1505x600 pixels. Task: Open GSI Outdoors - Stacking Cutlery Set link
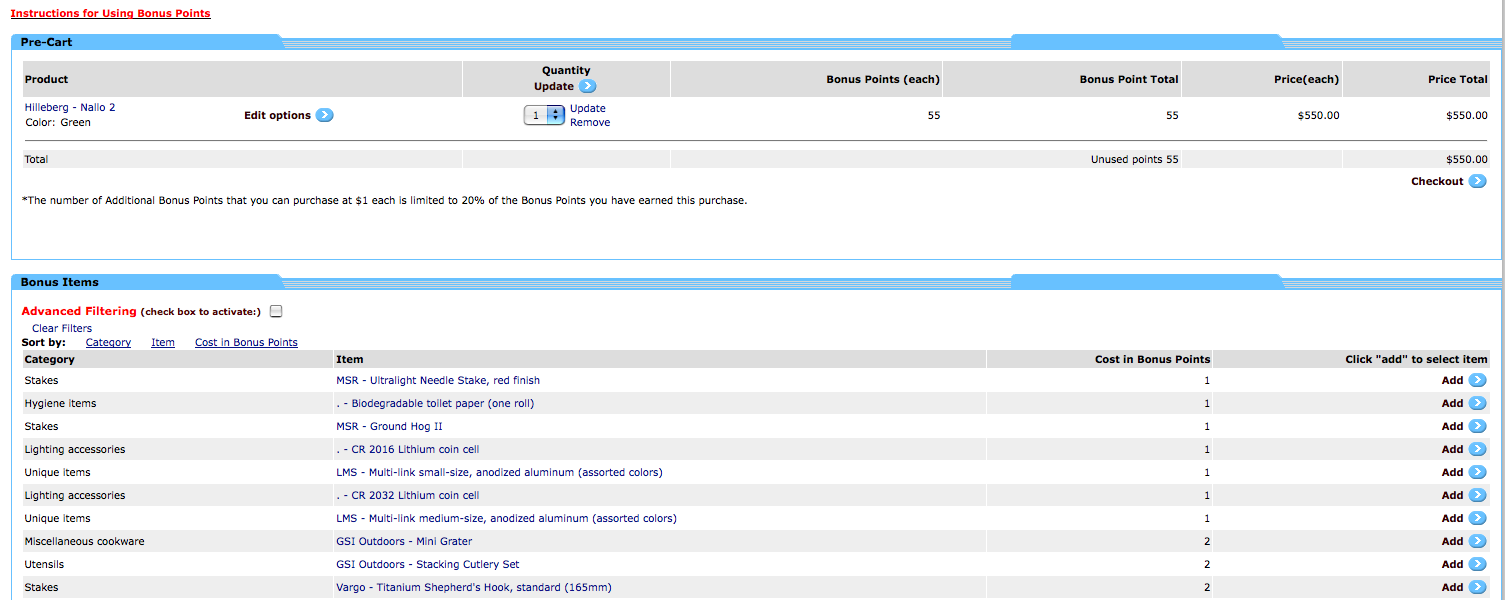click(428, 564)
